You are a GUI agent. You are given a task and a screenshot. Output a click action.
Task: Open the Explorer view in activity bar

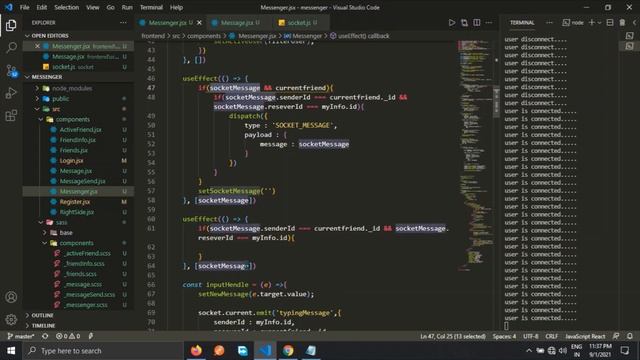[x=11, y=25]
